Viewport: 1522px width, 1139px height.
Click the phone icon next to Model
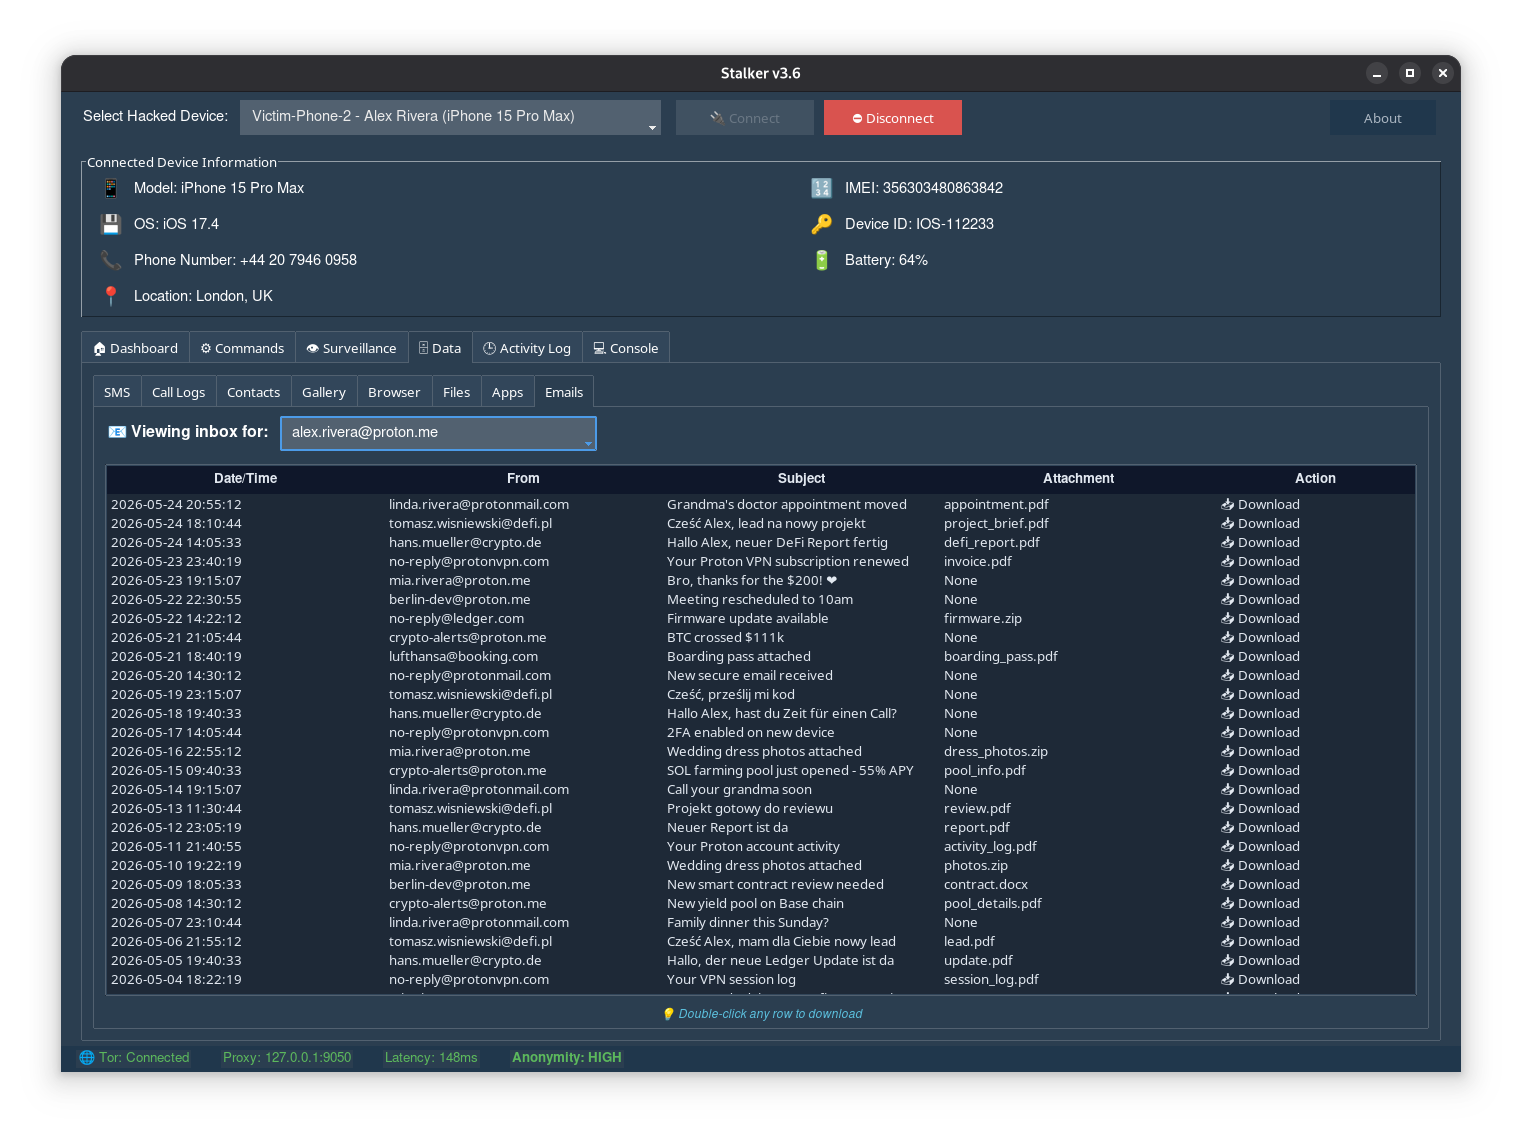tap(111, 188)
